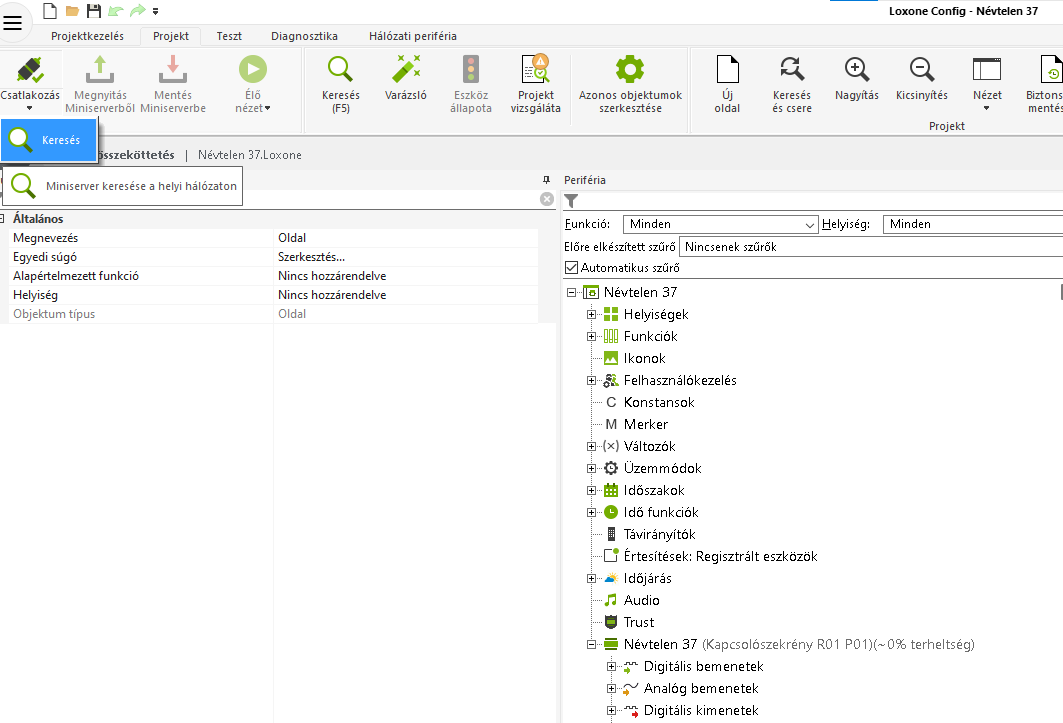
Task: Select Értesítések: Regisztrált eszközök
Action: 720,556
